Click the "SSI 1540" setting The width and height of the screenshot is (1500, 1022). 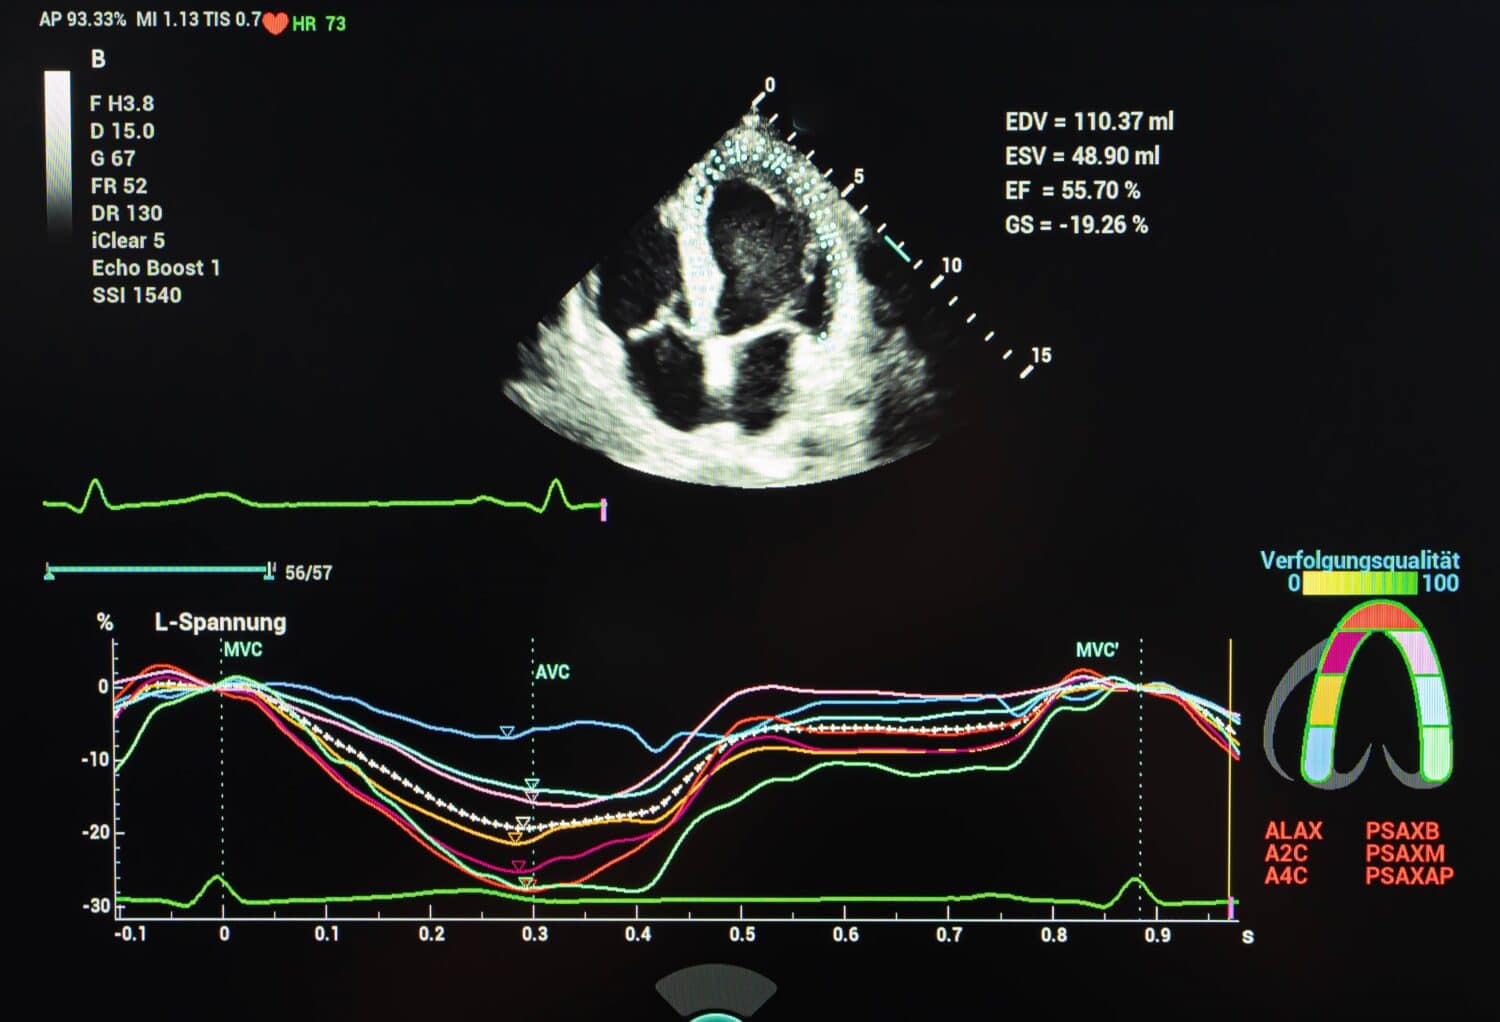coord(137,295)
